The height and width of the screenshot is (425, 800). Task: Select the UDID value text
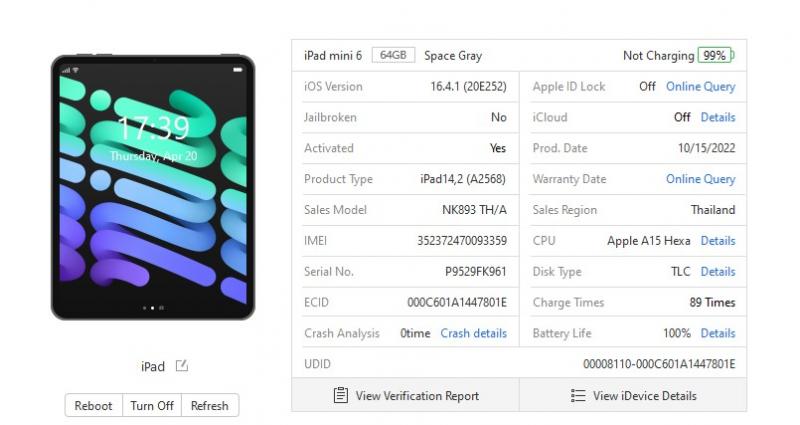point(659,364)
